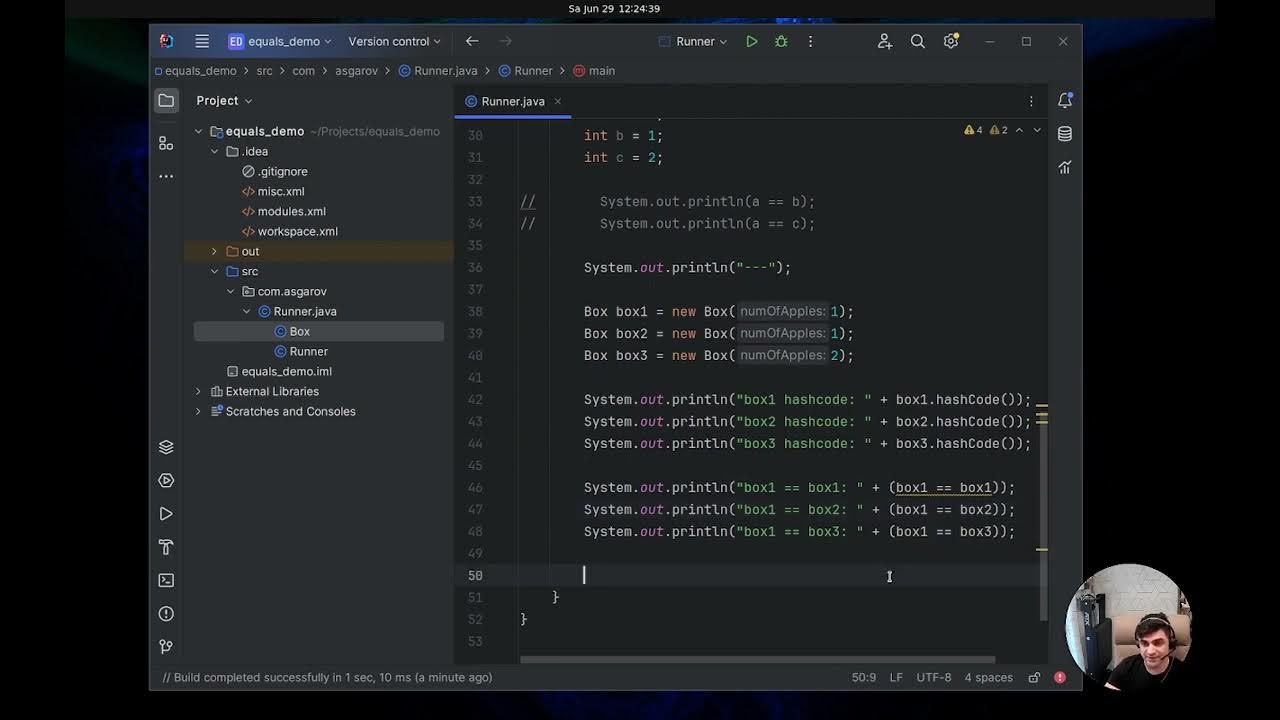Navigate back with the left arrow
The image size is (1280, 720).
tap(472, 41)
